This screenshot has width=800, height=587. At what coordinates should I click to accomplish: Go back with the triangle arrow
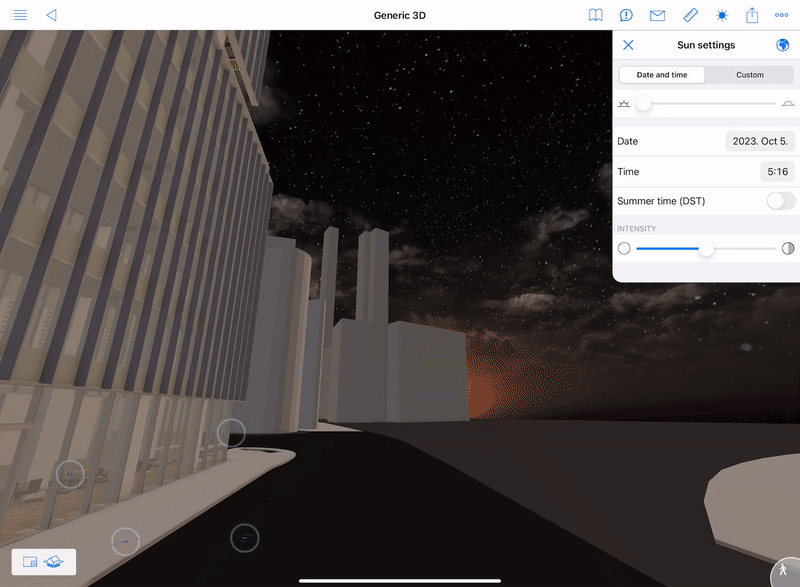pyautogui.click(x=51, y=15)
